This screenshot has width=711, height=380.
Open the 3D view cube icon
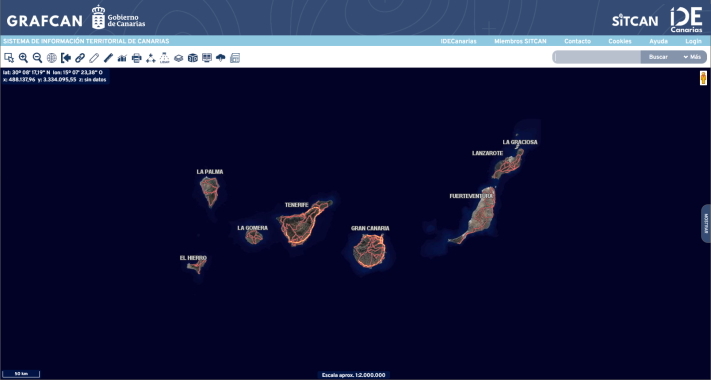coord(193,58)
